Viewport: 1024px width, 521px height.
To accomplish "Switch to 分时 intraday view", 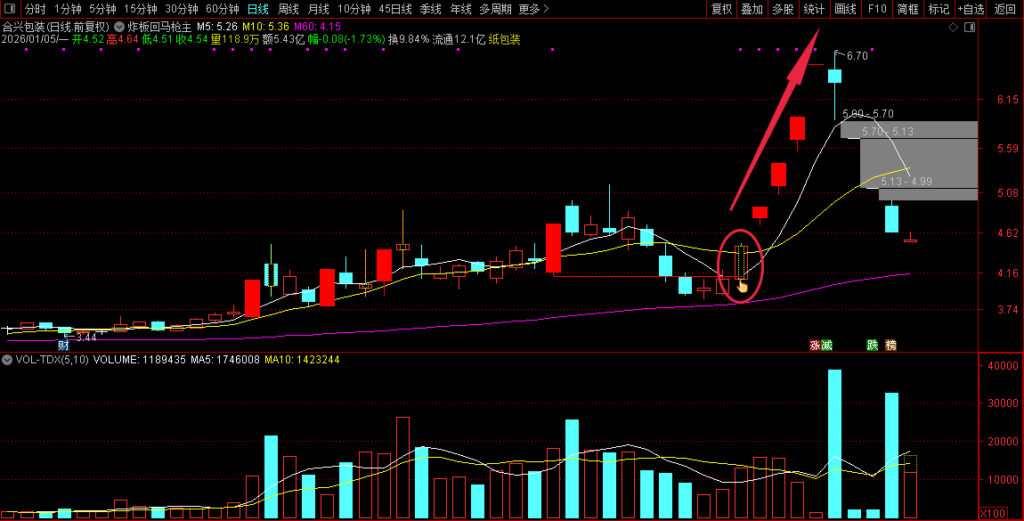I will [35, 9].
